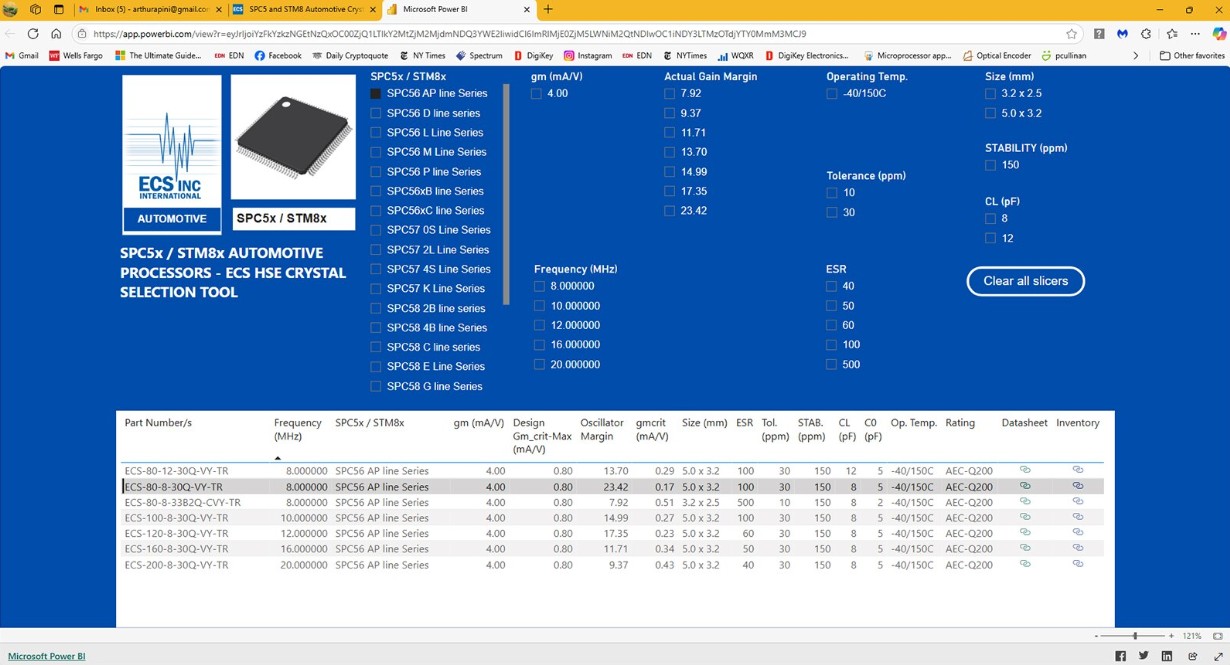Tick the ESR 100 checkbox

pyautogui.click(x=832, y=345)
